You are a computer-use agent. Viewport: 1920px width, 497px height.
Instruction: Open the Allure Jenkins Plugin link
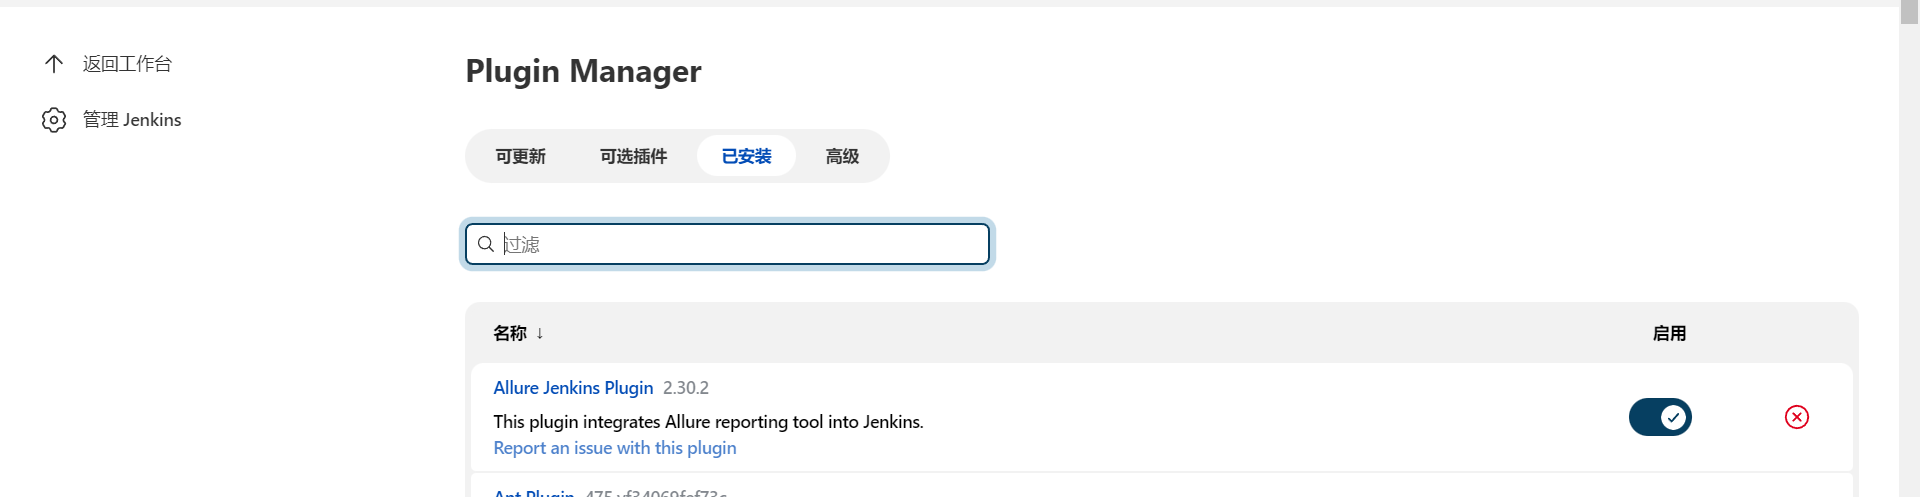point(573,388)
